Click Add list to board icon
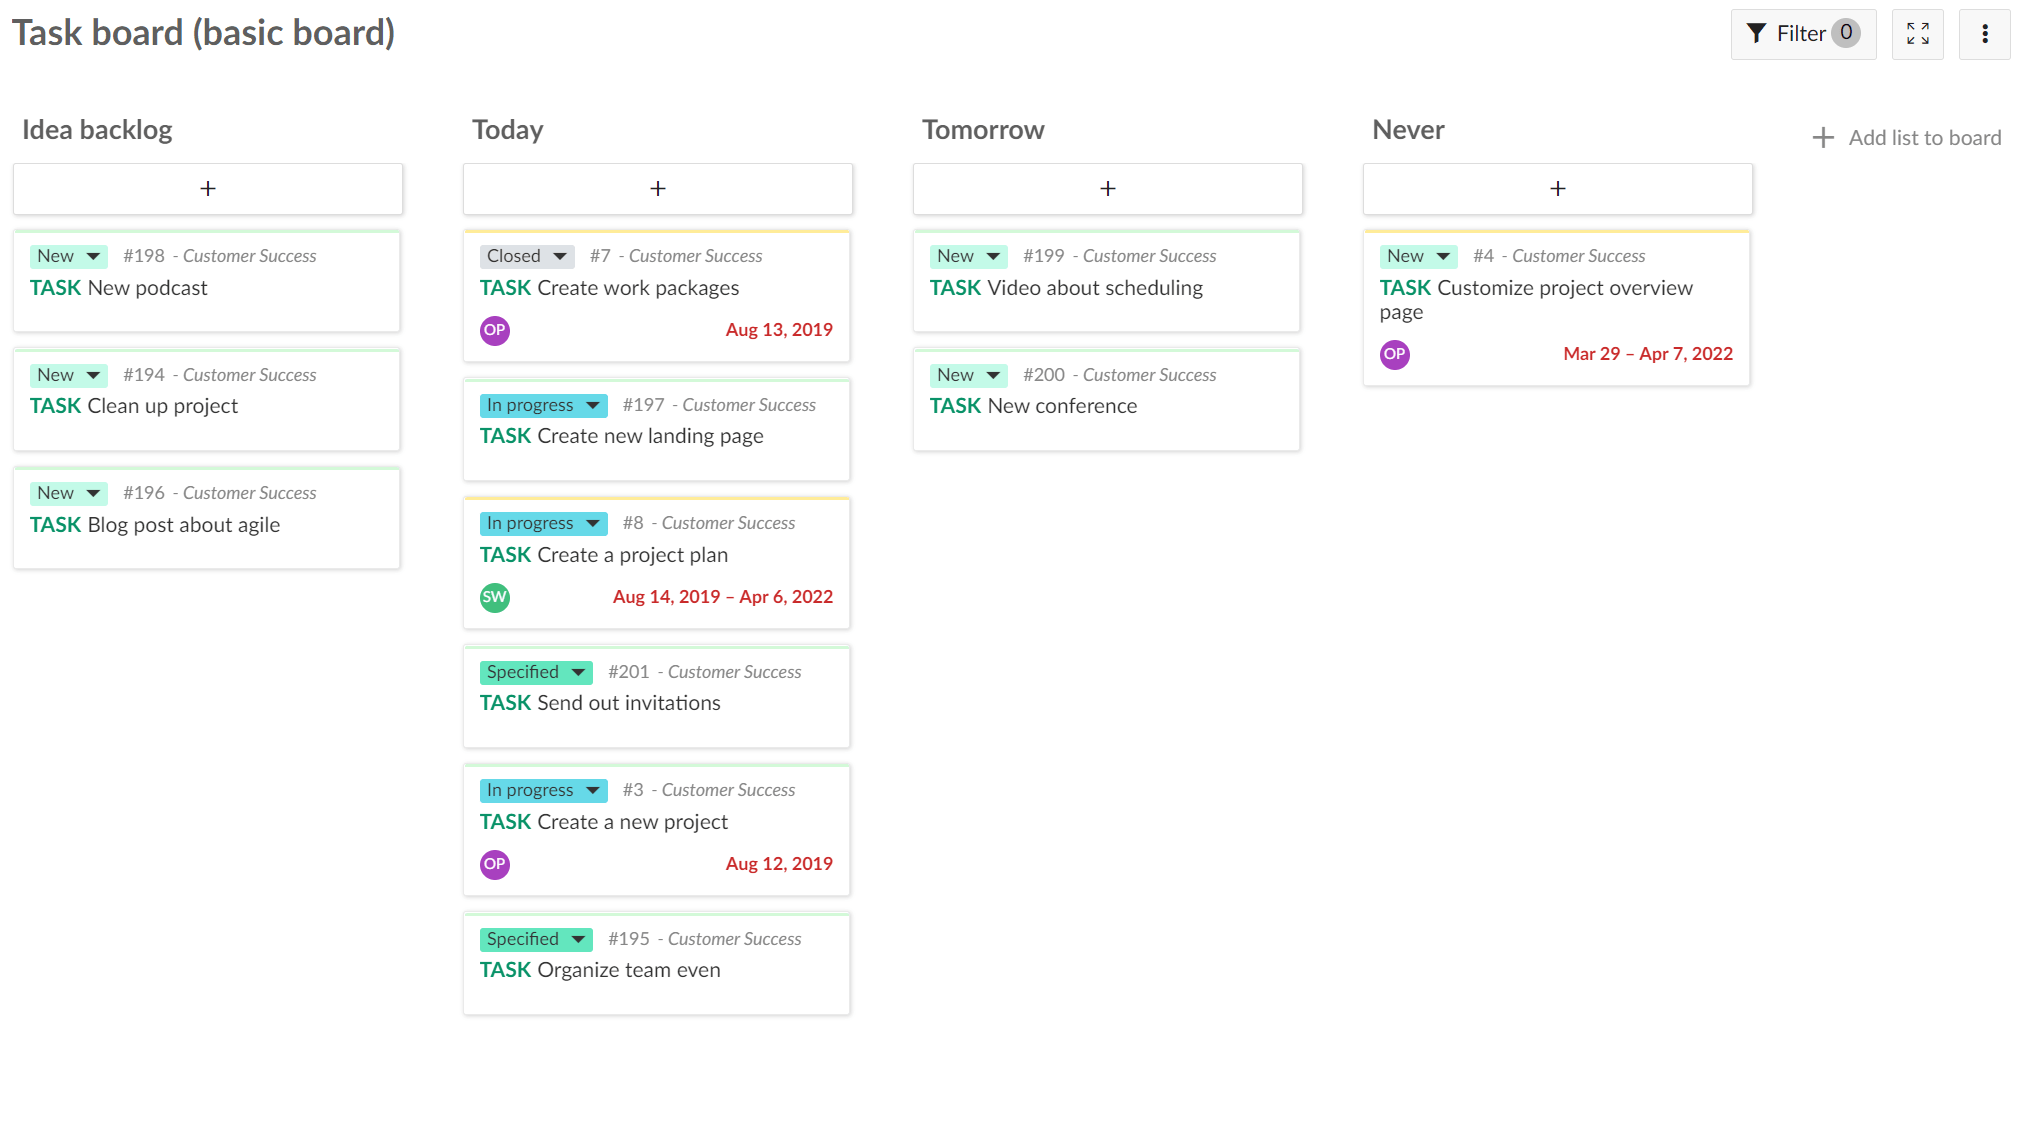This screenshot has width=2023, height=1131. pyautogui.click(x=1823, y=138)
